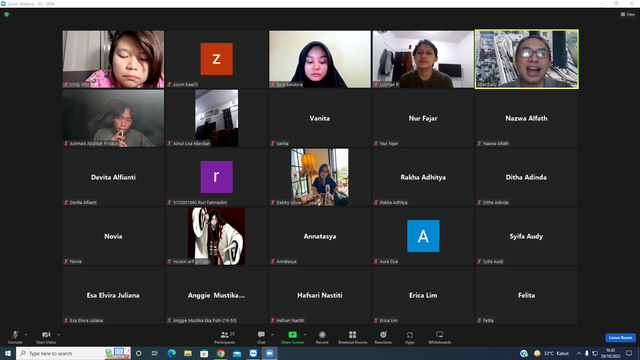Select Ainul Lisa Mardian's video tile
This screenshot has width=640, height=360.
(x=216, y=118)
